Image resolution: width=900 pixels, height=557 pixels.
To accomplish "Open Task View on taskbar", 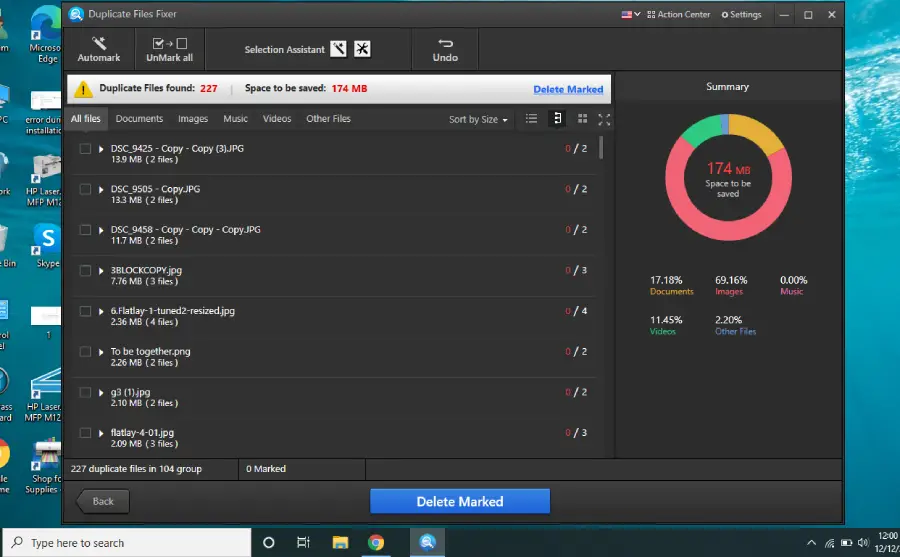I will [303, 542].
